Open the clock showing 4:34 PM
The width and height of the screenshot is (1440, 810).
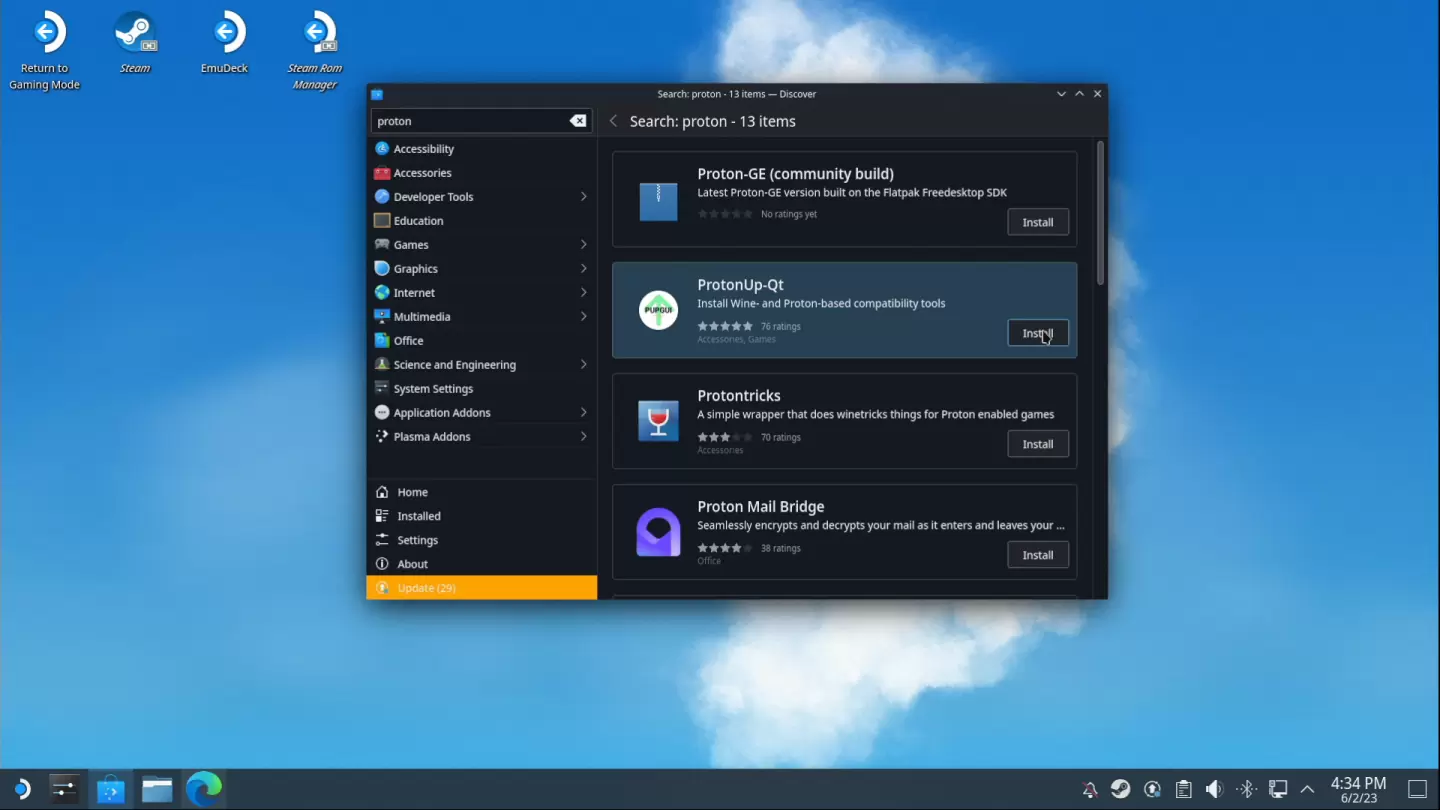coord(1358,789)
